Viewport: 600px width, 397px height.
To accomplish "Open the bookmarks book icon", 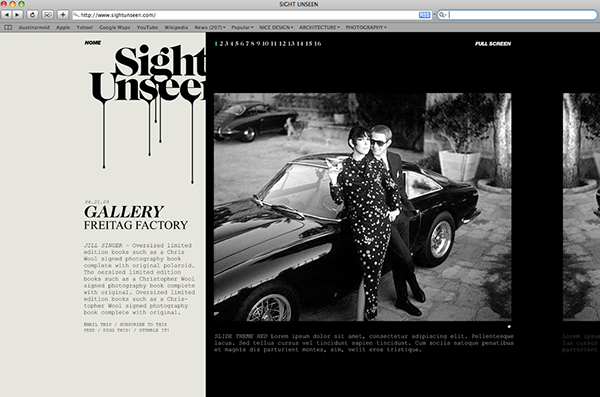I will point(8,28).
